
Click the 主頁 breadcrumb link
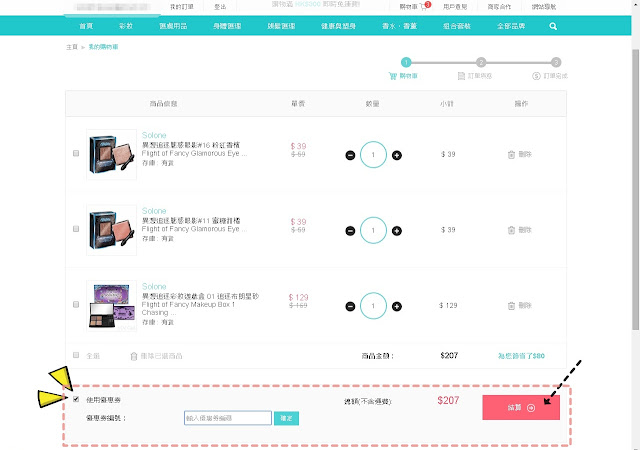72,47
